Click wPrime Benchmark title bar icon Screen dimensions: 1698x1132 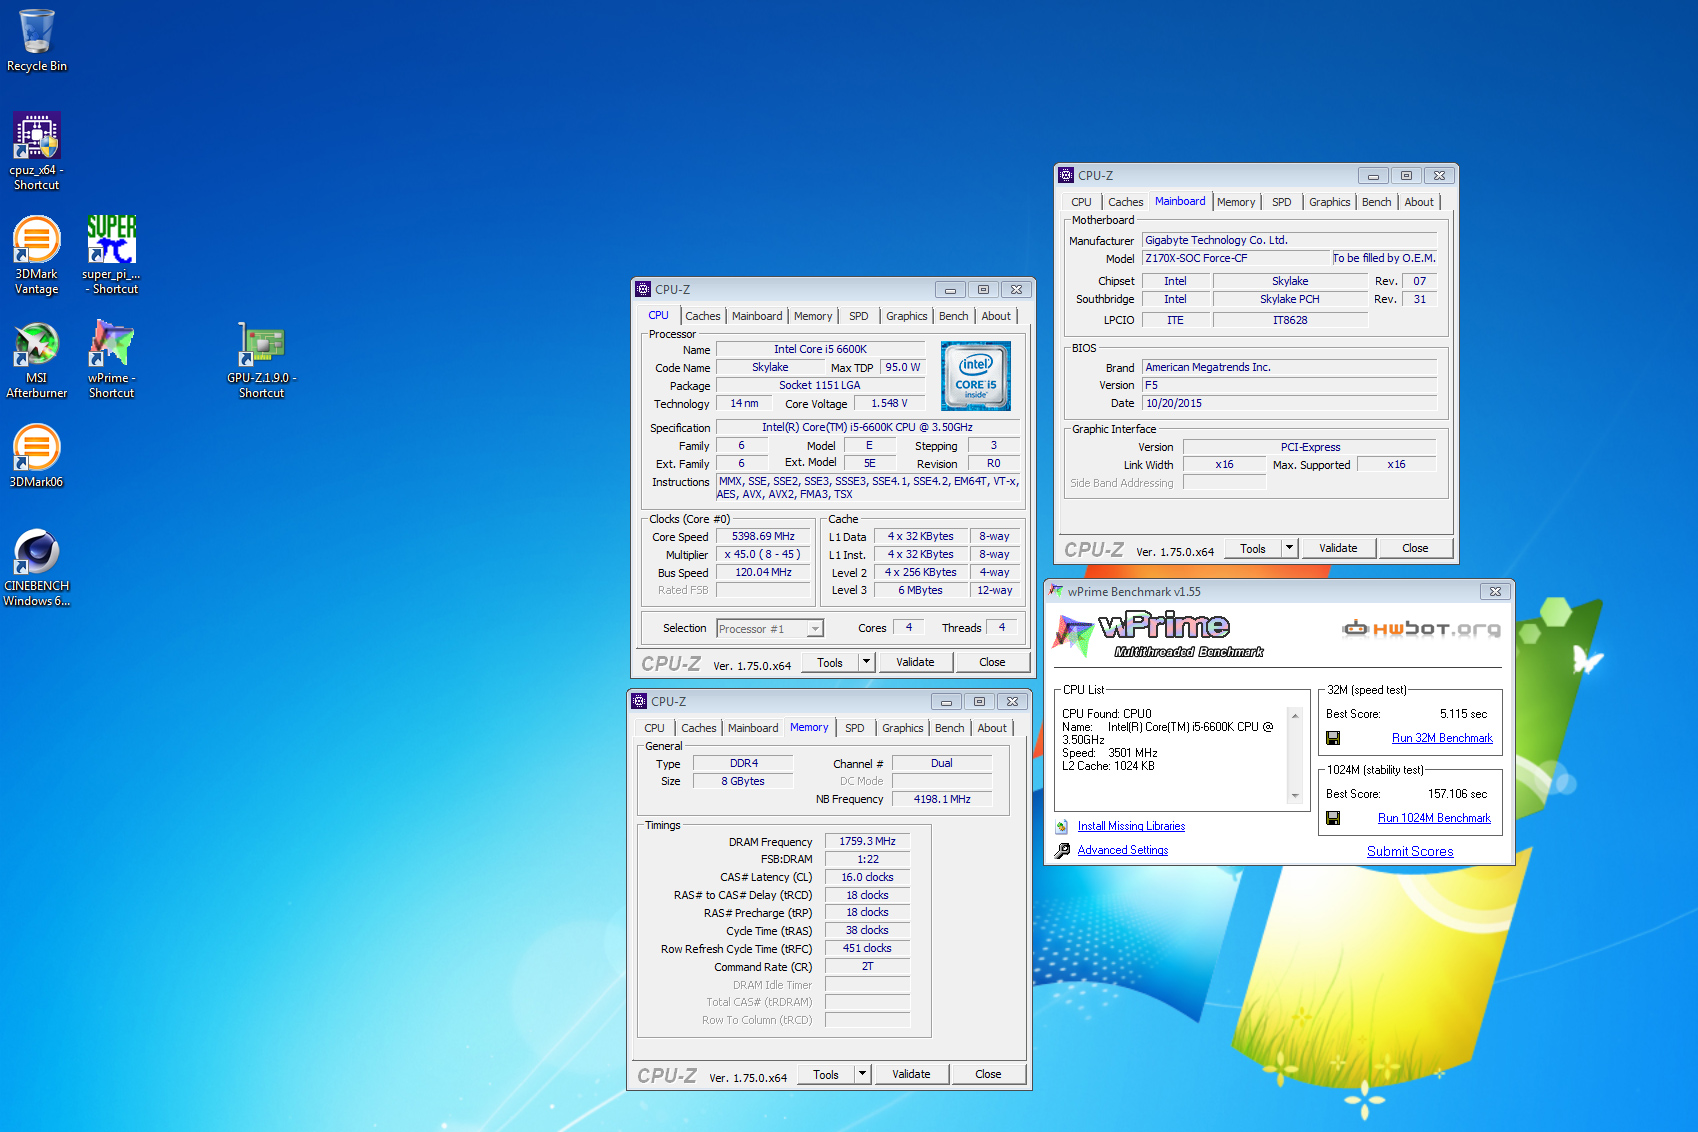pyautogui.click(x=1056, y=591)
